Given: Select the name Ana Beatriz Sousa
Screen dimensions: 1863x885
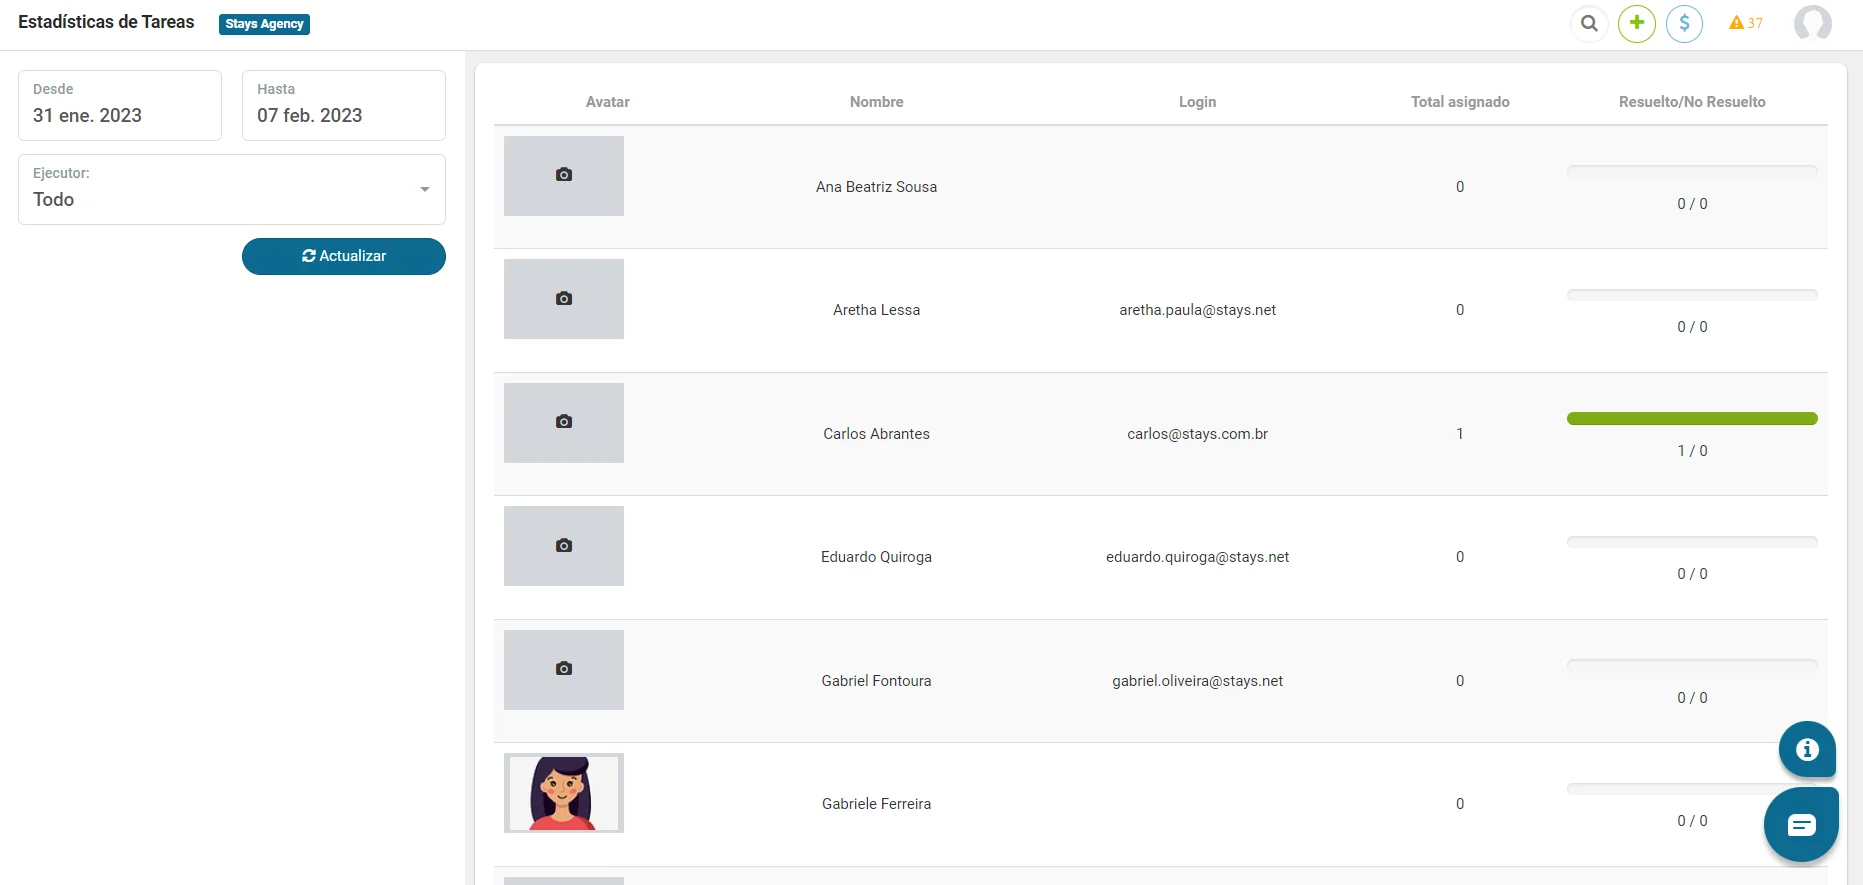Looking at the screenshot, I should [x=877, y=187].
